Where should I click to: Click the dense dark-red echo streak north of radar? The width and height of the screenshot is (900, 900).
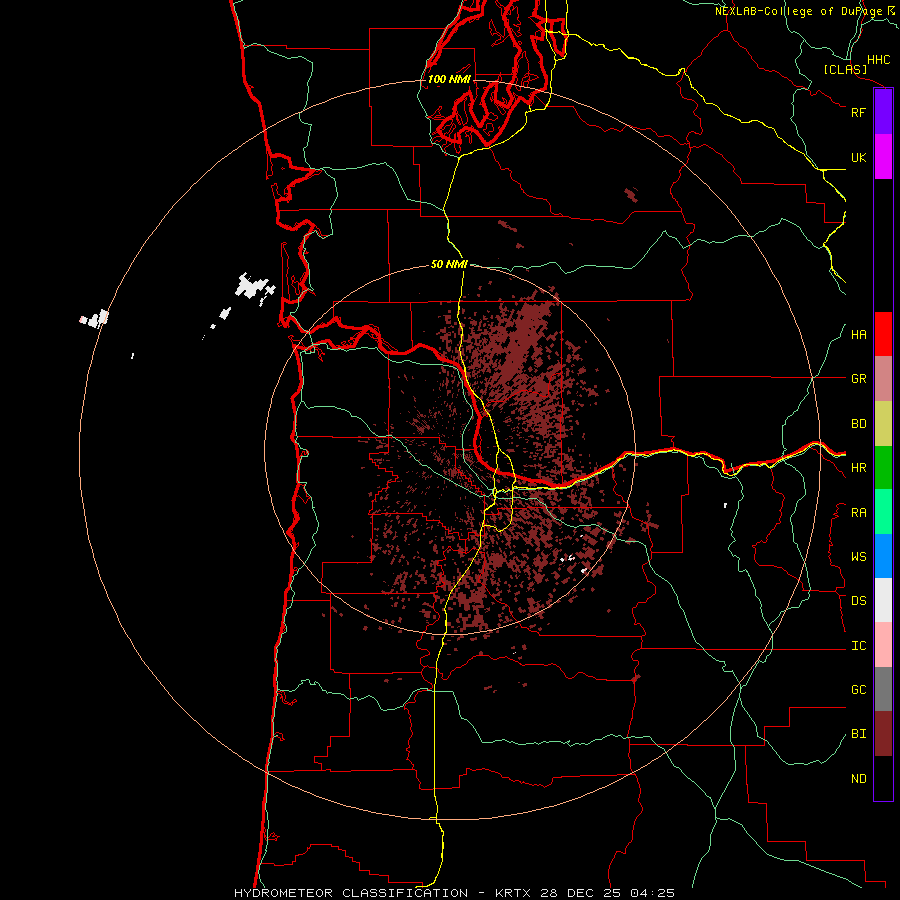coord(521,342)
